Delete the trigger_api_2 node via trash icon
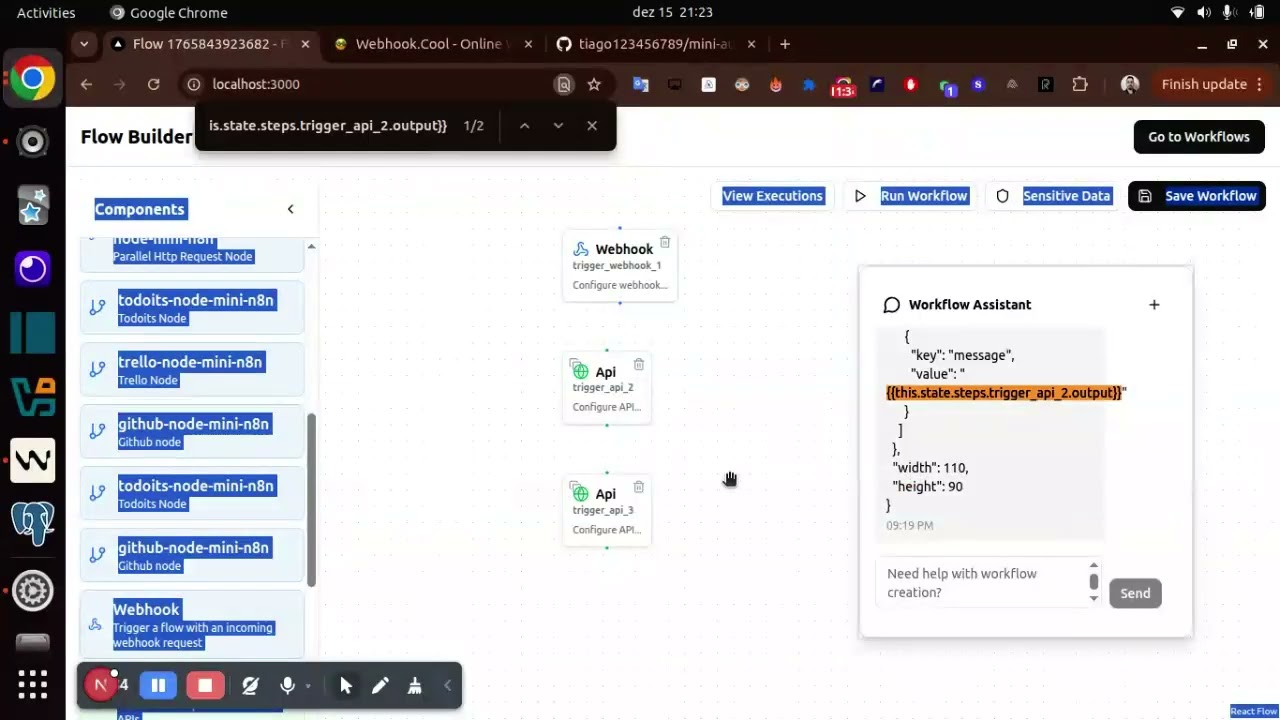This screenshot has height=720, width=1280. (639, 365)
